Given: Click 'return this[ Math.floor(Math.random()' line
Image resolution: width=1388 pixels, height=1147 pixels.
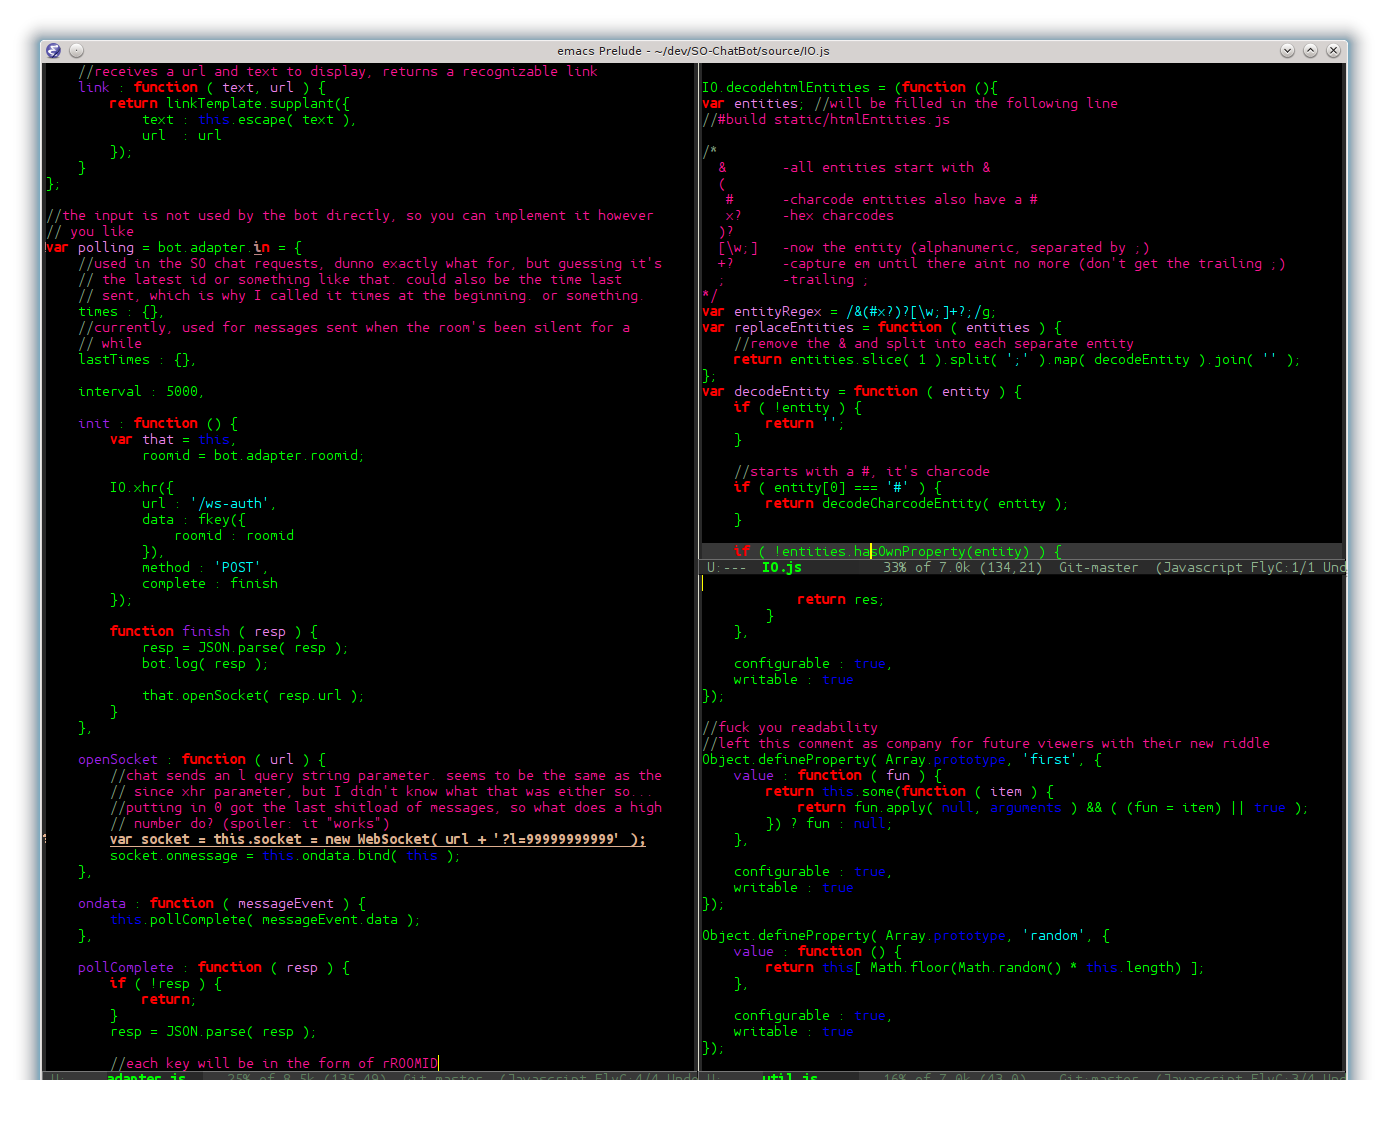Looking at the screenshot, I should tap(985, 968).
